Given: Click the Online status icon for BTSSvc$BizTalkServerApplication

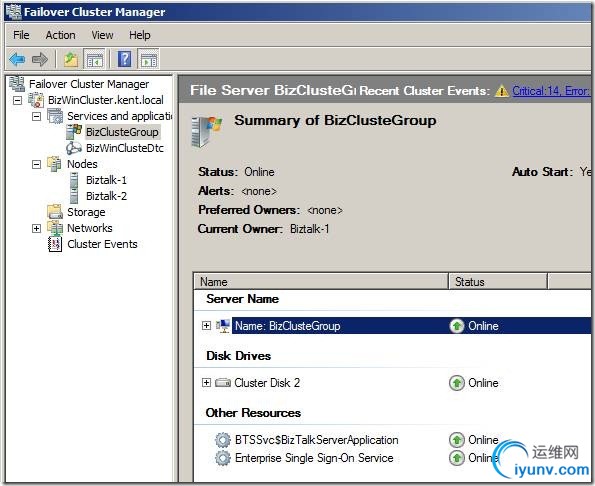Looking at the screenshot, I should 457,440.
